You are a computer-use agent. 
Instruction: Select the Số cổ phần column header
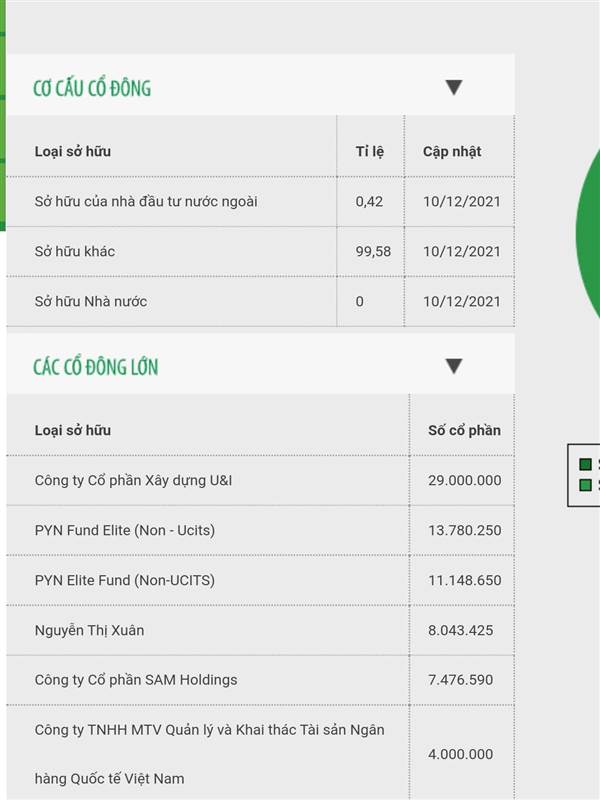pyautogui.click(x=464, y=430)
